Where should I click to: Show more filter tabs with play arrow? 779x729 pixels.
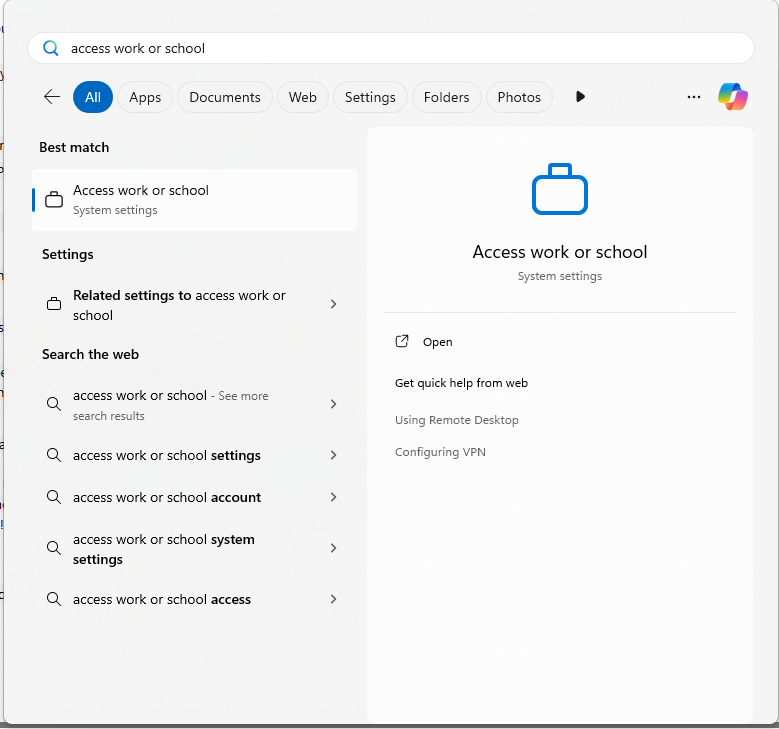[580, 96]
